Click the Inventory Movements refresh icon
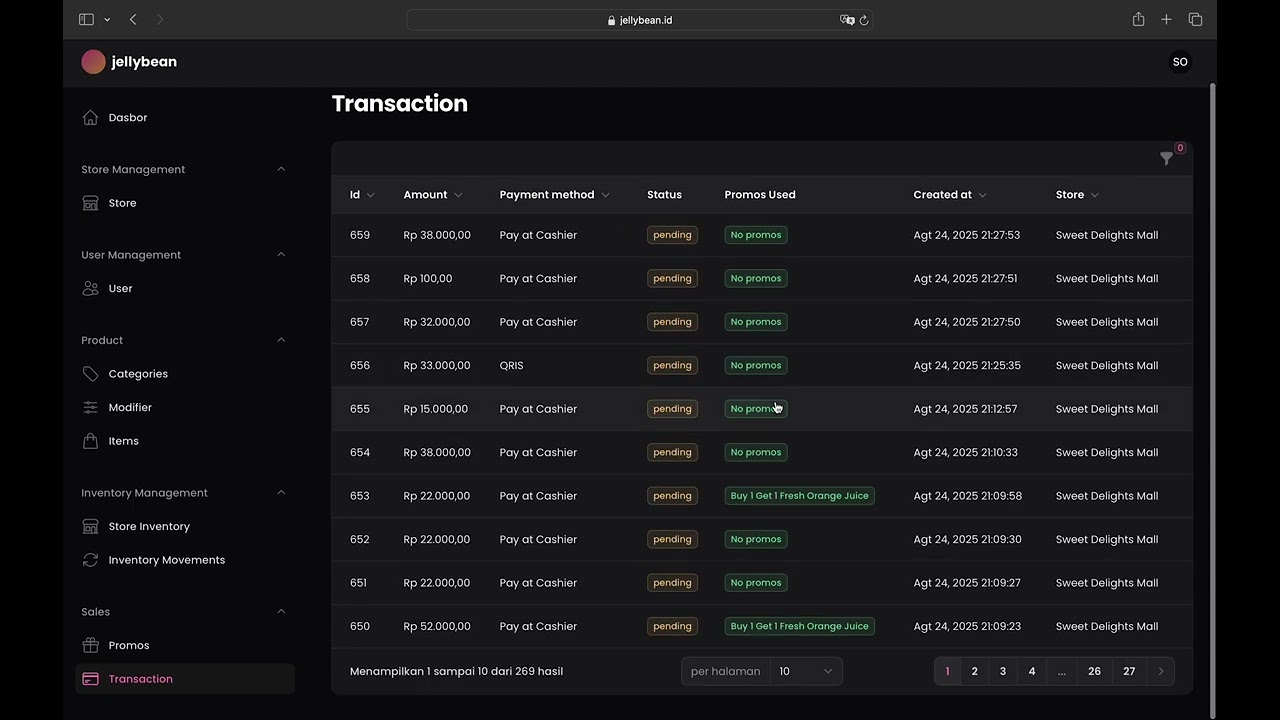 pos(91,560)
